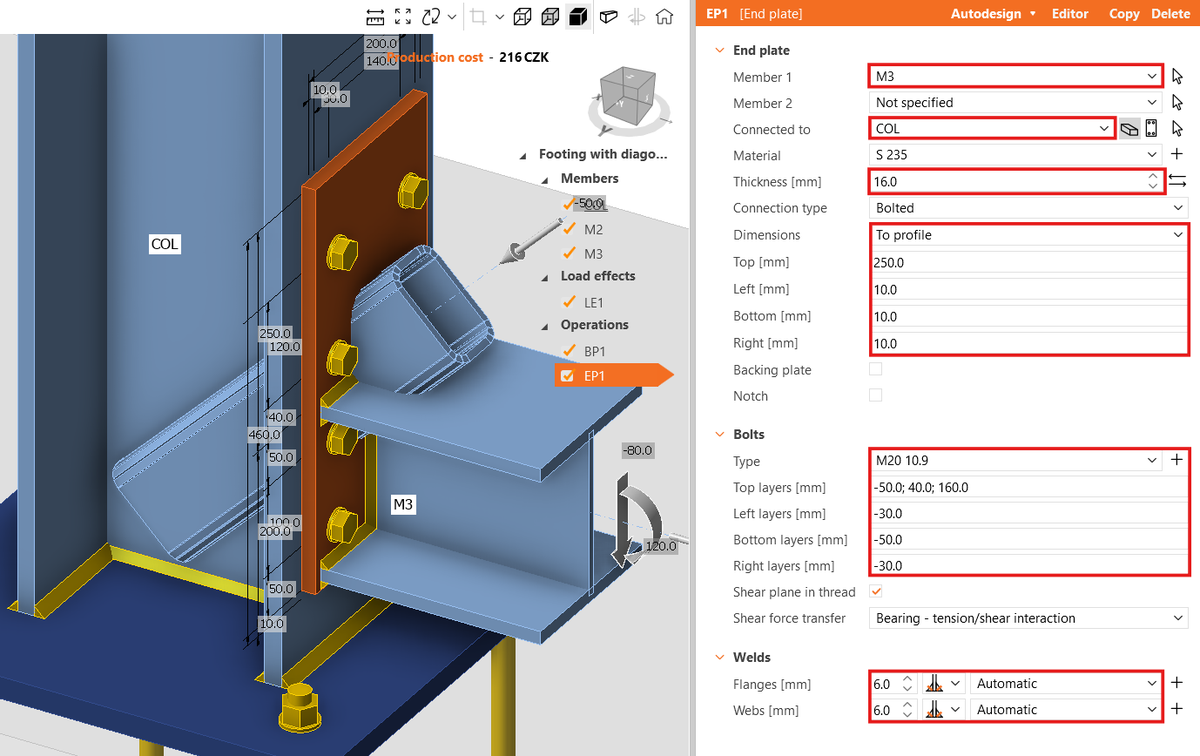Click Copy to duplicate operation EP1
The height and width of the screenshot is (756, 1200).
(x=1123, y=14)
